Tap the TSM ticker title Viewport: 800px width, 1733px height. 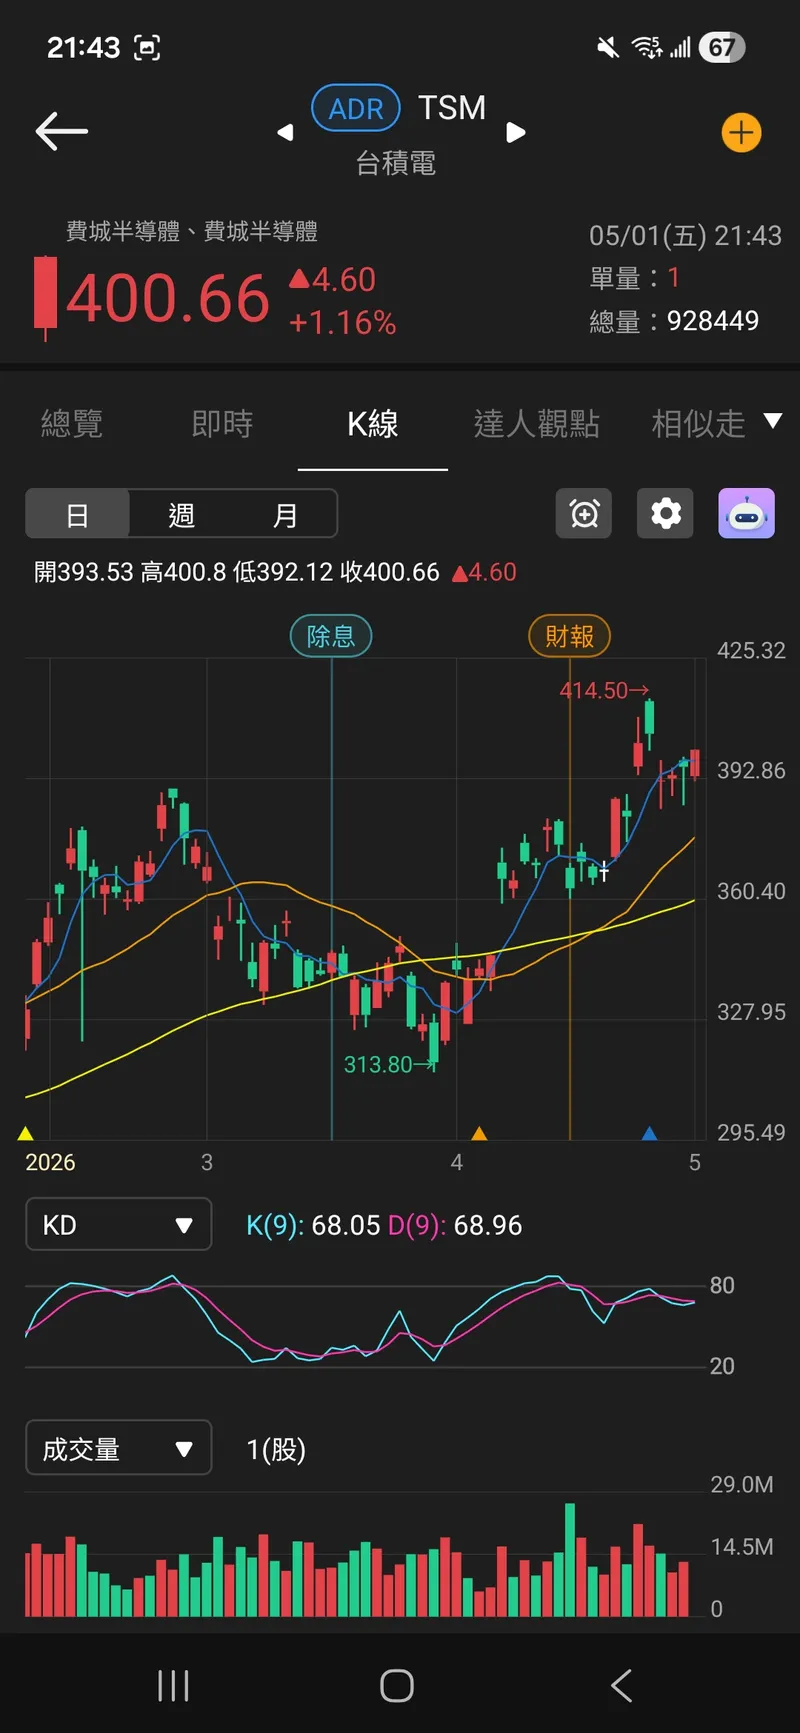452,108
